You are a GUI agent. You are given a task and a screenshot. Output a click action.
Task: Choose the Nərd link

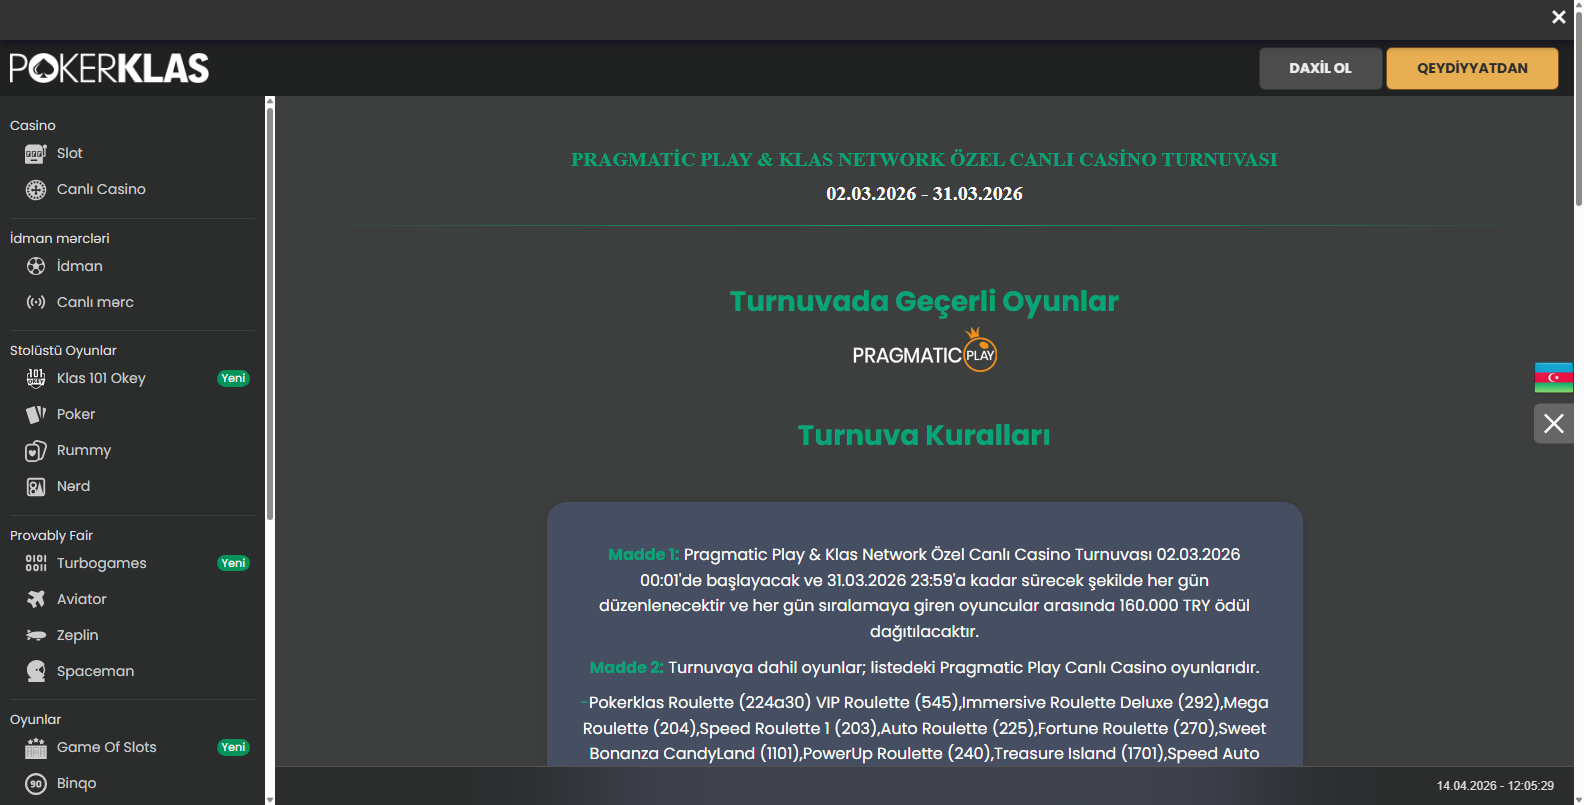pyautogui.click(x=73, y=486)
